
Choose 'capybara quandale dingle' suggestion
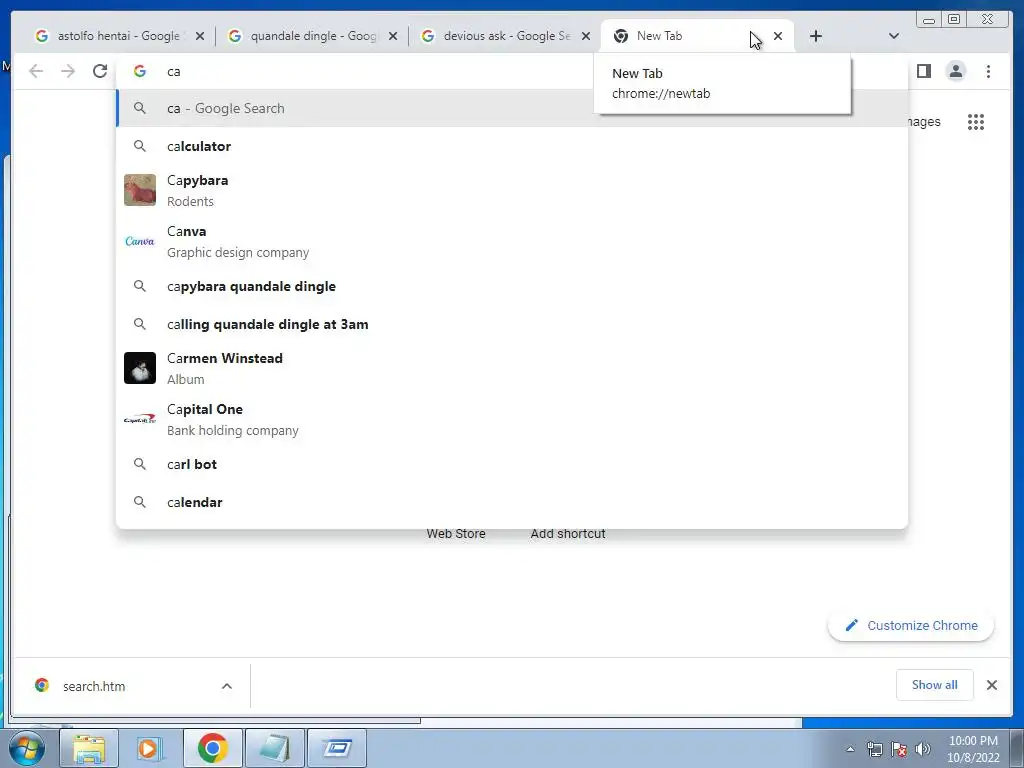tap(511, 286)
